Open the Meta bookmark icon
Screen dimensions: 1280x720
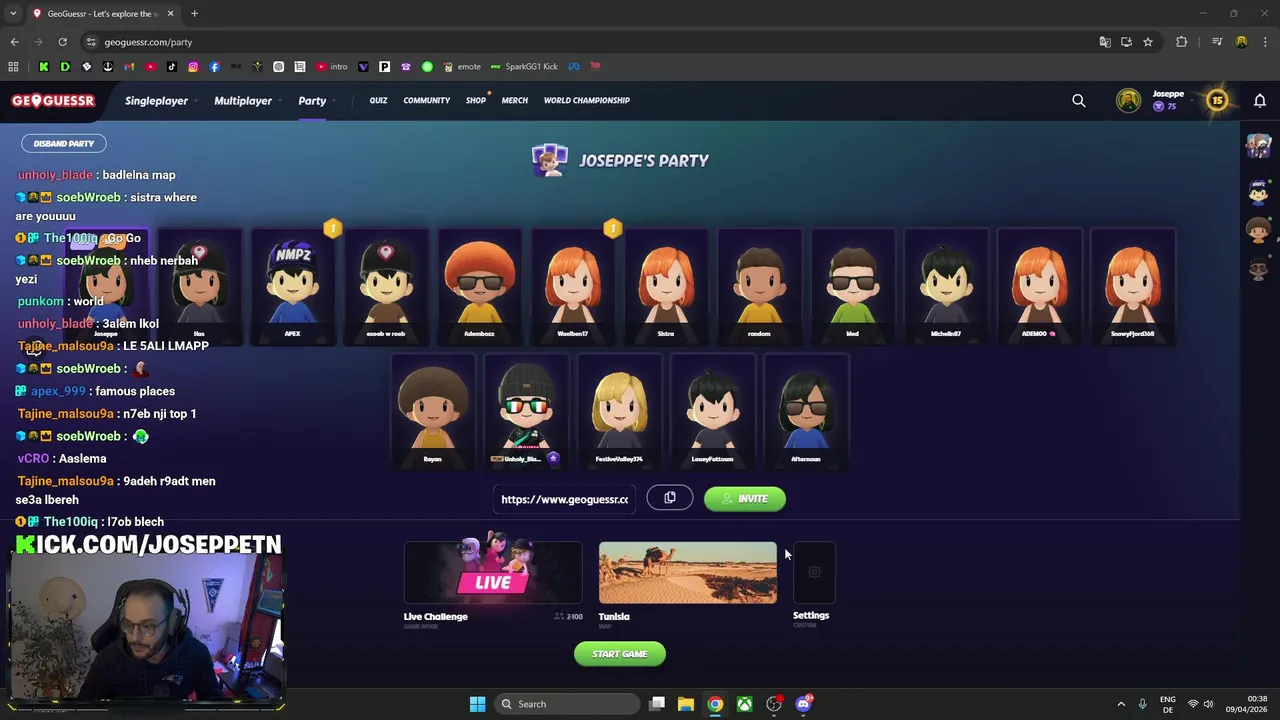click(574, 66)
